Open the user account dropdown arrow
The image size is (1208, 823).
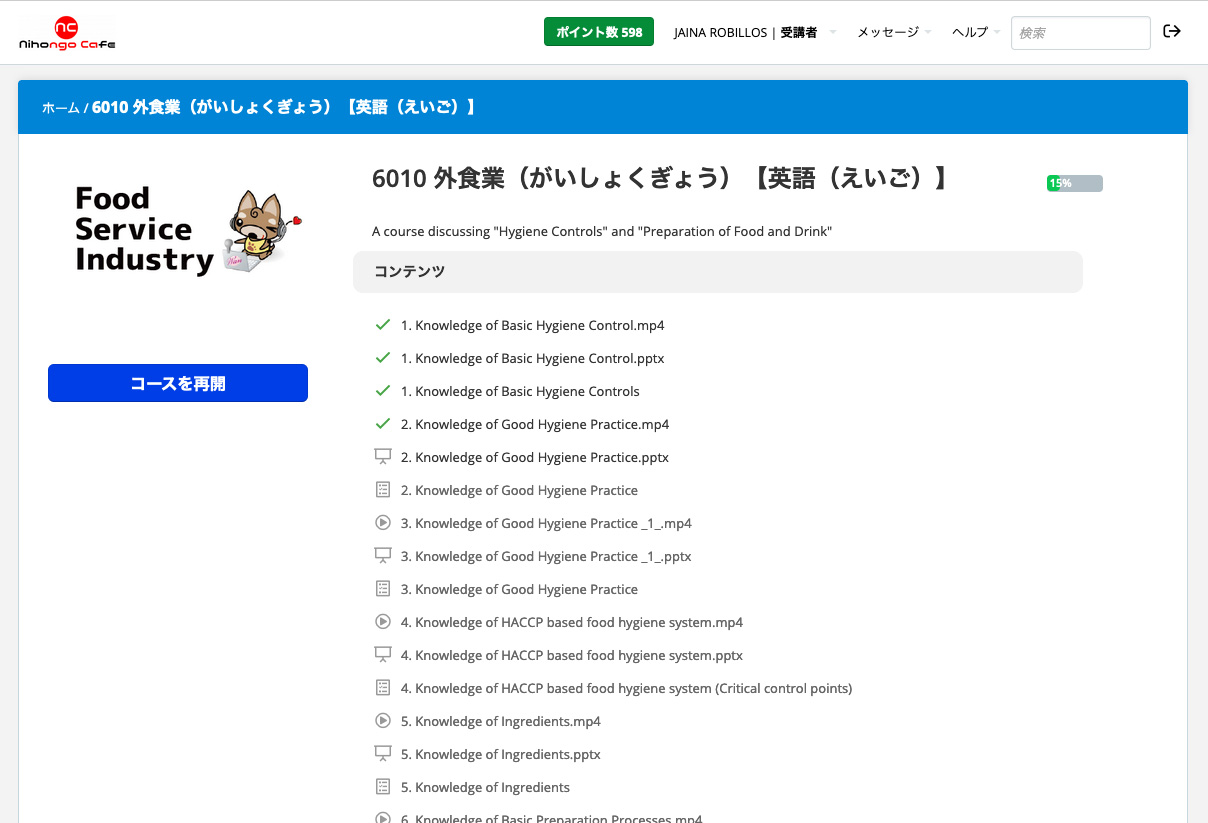[x=833, y=33]
